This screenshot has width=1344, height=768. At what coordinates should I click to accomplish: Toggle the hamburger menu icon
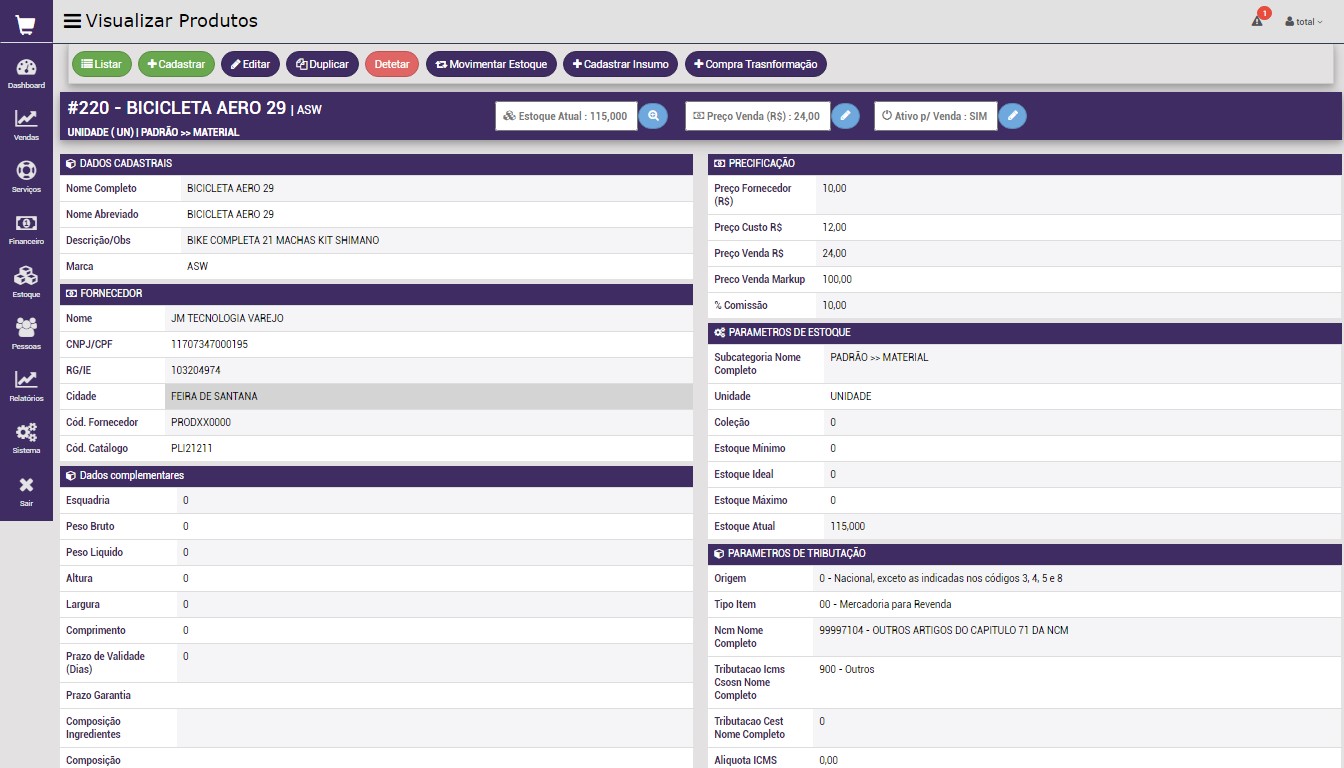click(x=72, y=21)
